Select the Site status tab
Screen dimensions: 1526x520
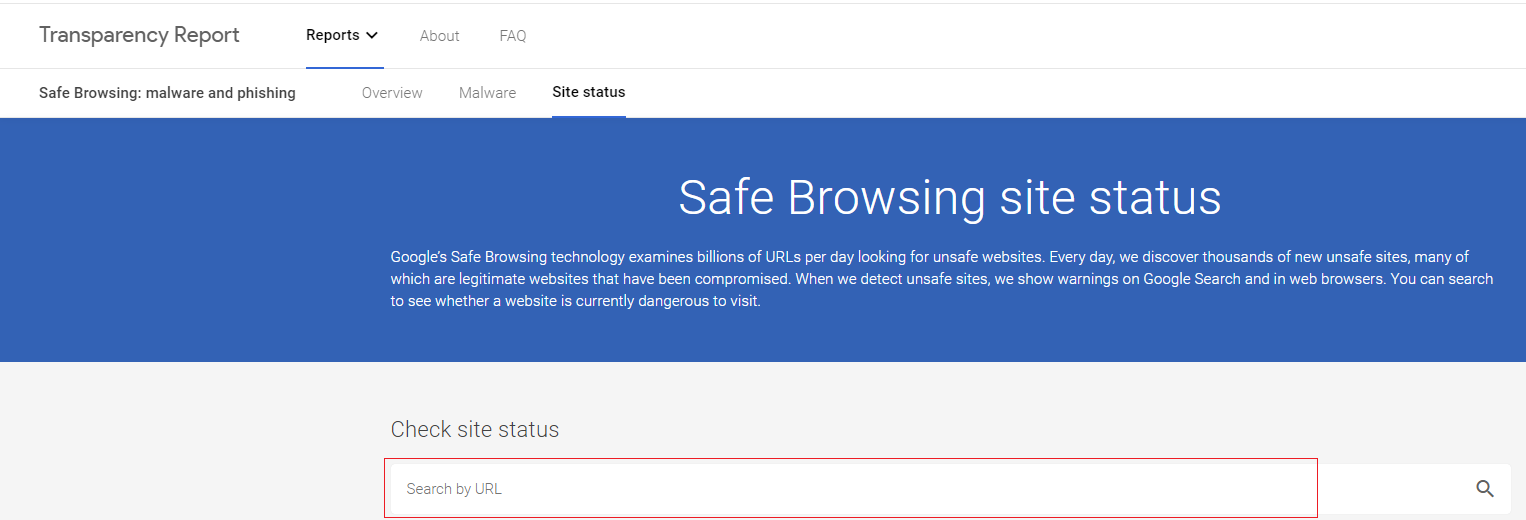[x=589, y=92]
